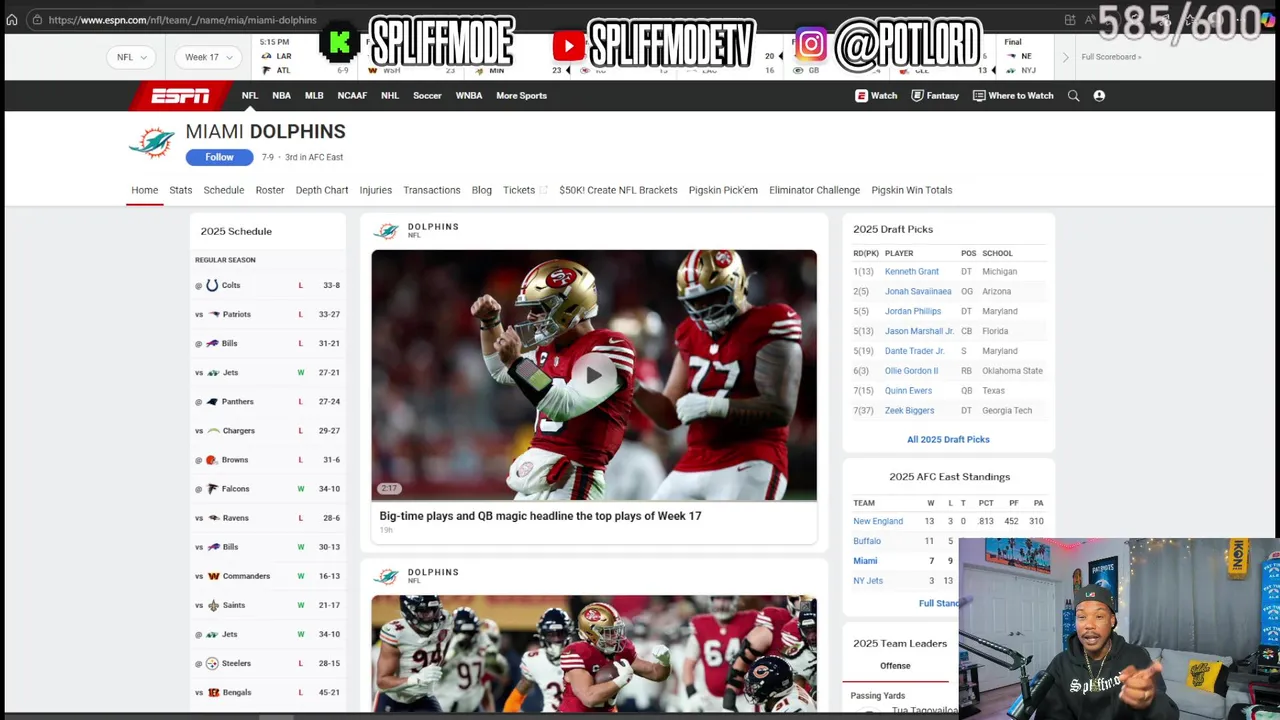Image resolution: width=1280 pixels, height=720 pixels.
Task: Open the WNBA menu item
Action: [x=469, y=96]
